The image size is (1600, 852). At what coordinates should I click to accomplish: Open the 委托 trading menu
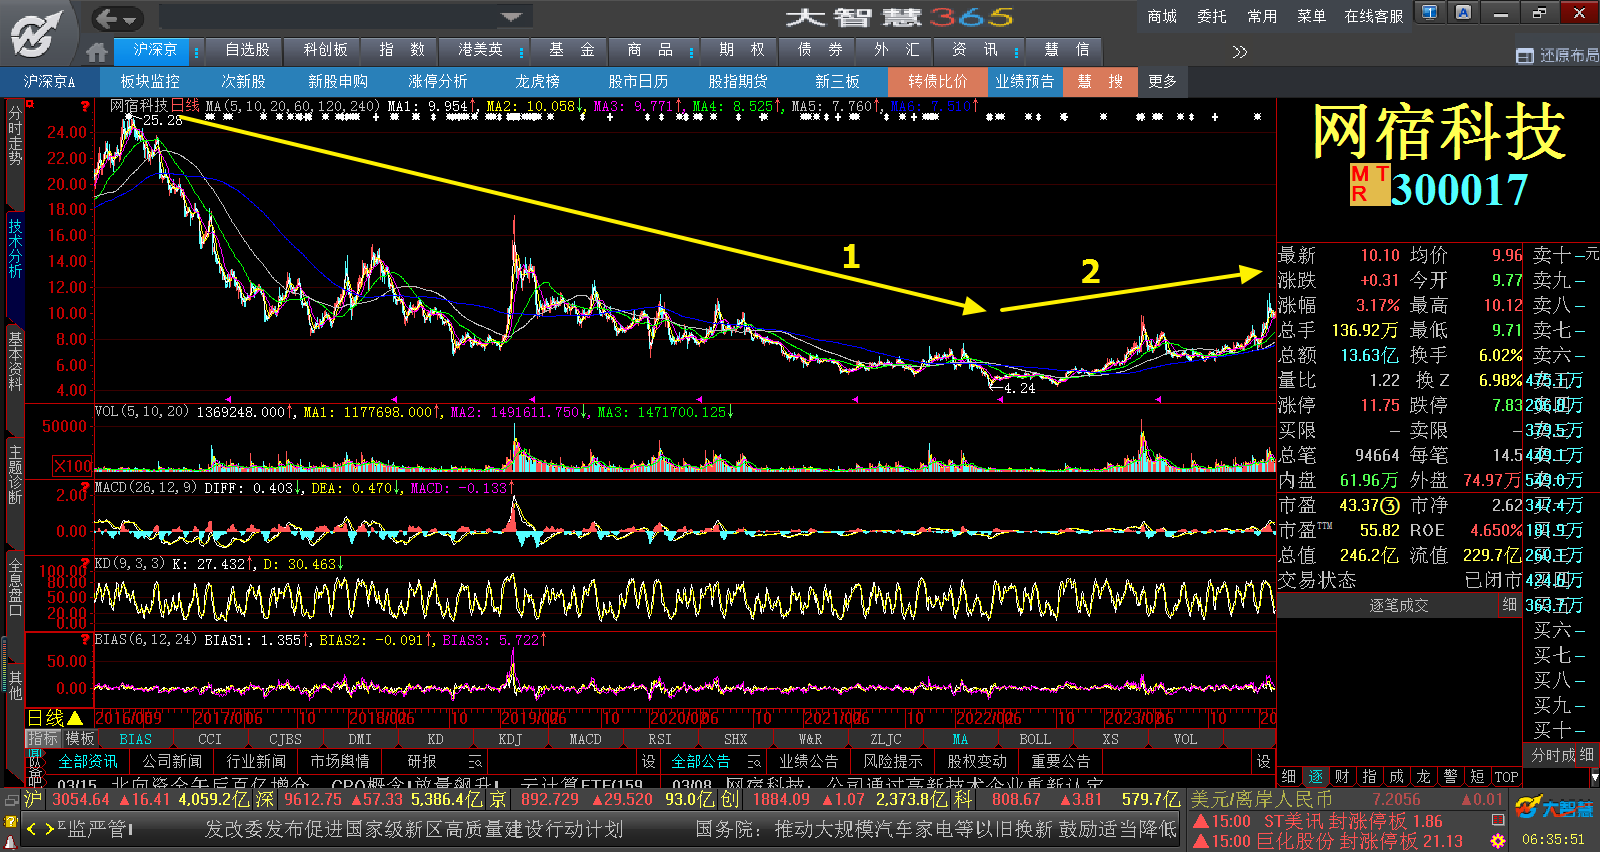point(1212,16)
